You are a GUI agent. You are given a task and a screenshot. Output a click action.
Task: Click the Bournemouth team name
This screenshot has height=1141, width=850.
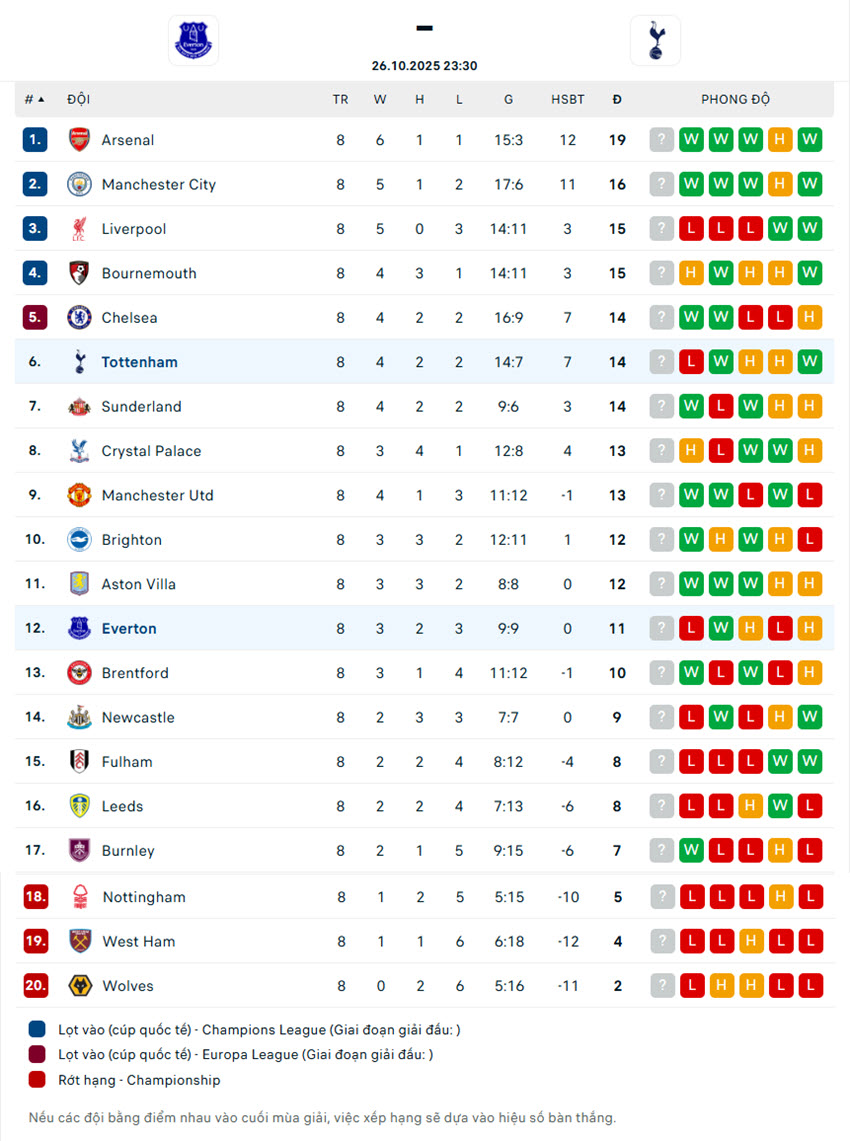149,273
